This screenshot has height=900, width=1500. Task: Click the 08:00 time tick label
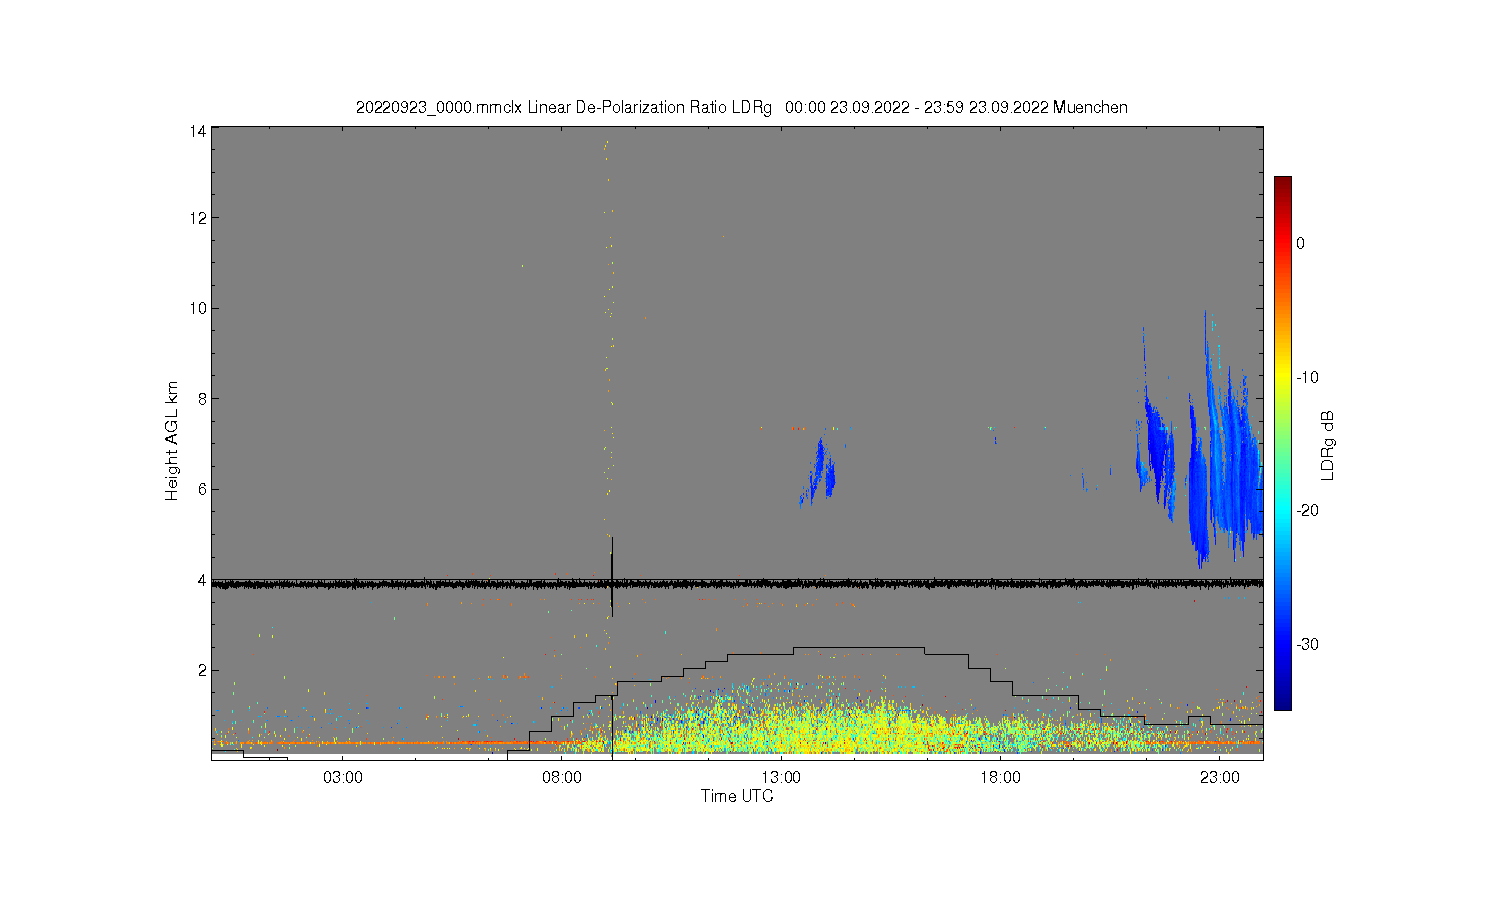(x=562, y=777)
